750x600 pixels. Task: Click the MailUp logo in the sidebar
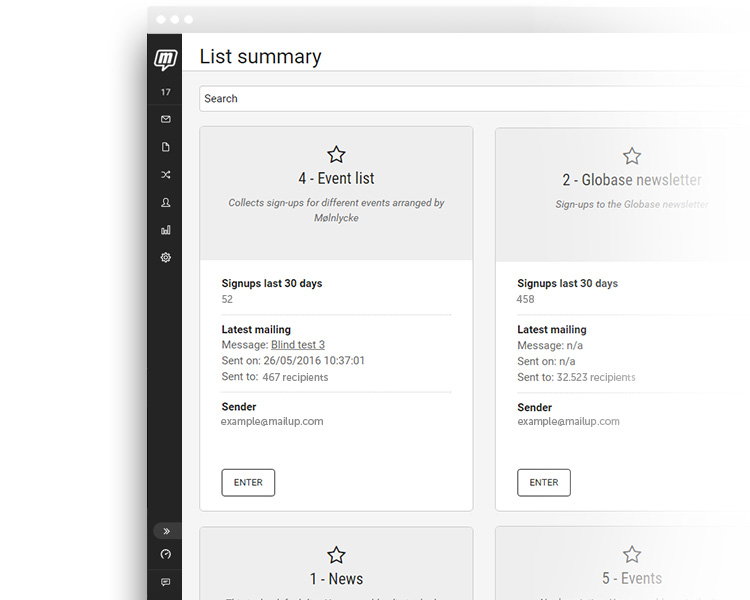(x=165, y=60)
